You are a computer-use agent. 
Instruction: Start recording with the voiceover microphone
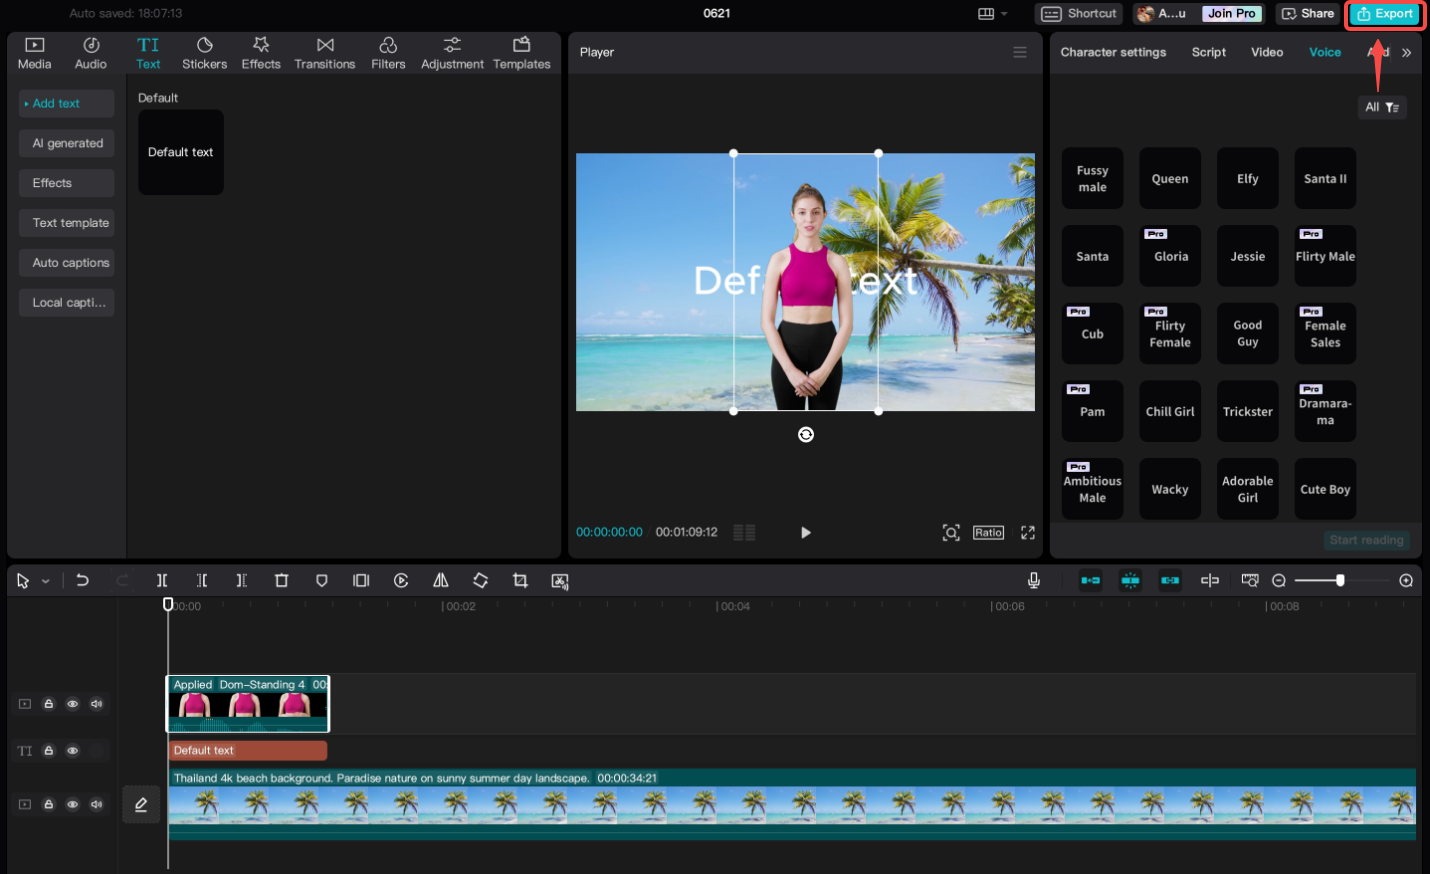(x=1033, y=580)
